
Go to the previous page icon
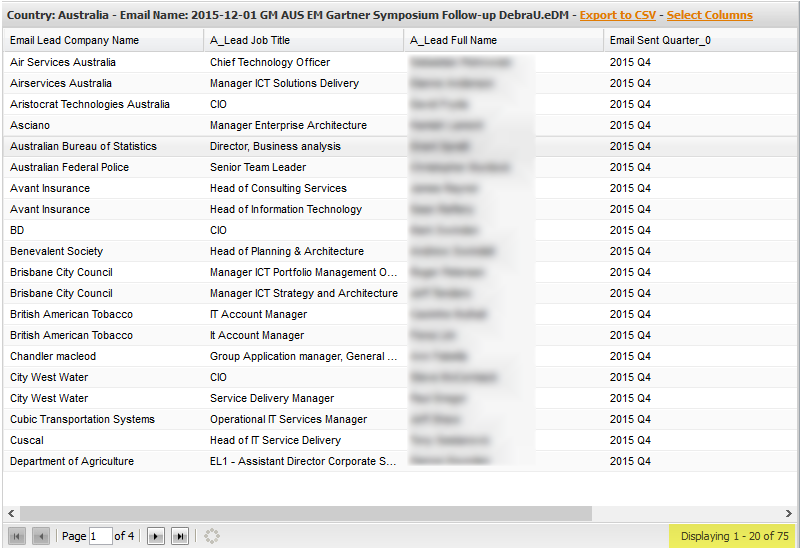[41, 537]
